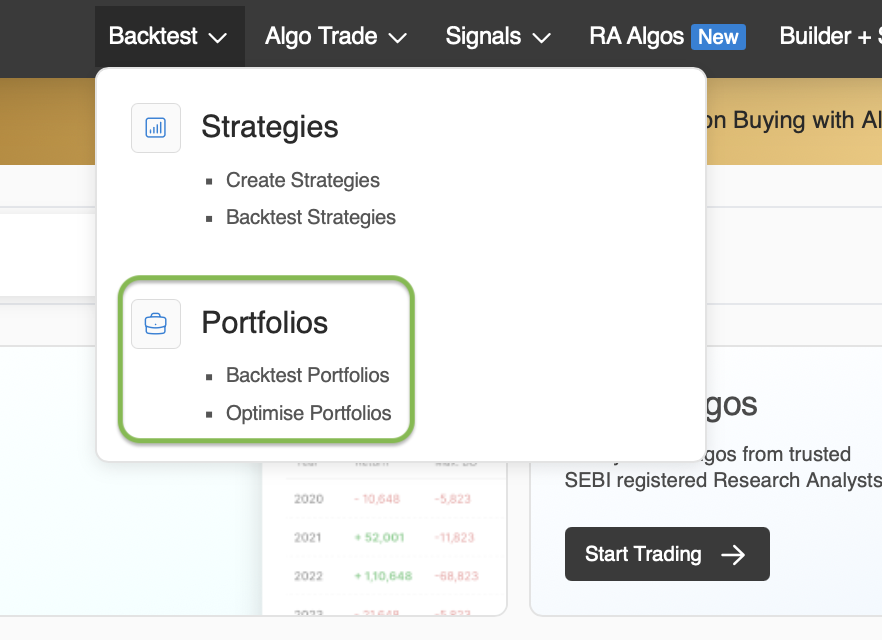The image size is (882, 640).
Task: Choose Backtest Strategies in the dropdown
Action: coord(310,217)
